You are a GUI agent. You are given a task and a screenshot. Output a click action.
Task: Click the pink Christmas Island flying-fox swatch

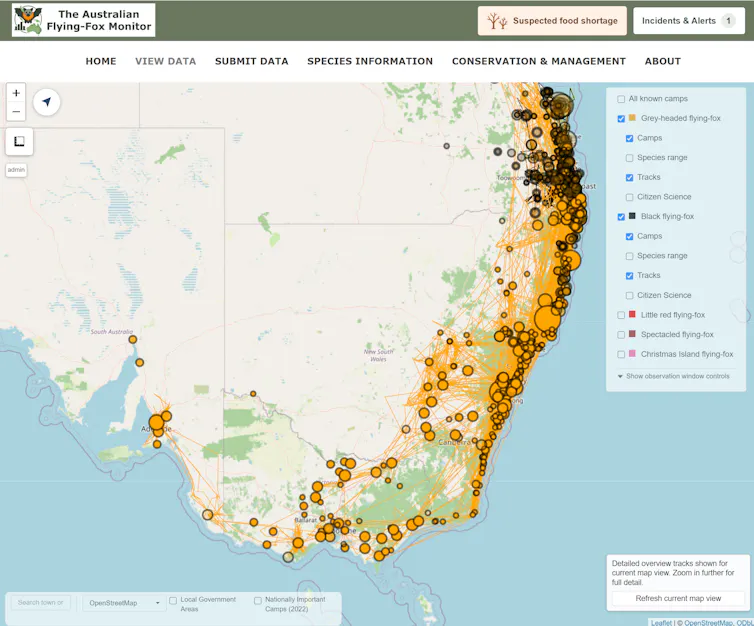632,353
